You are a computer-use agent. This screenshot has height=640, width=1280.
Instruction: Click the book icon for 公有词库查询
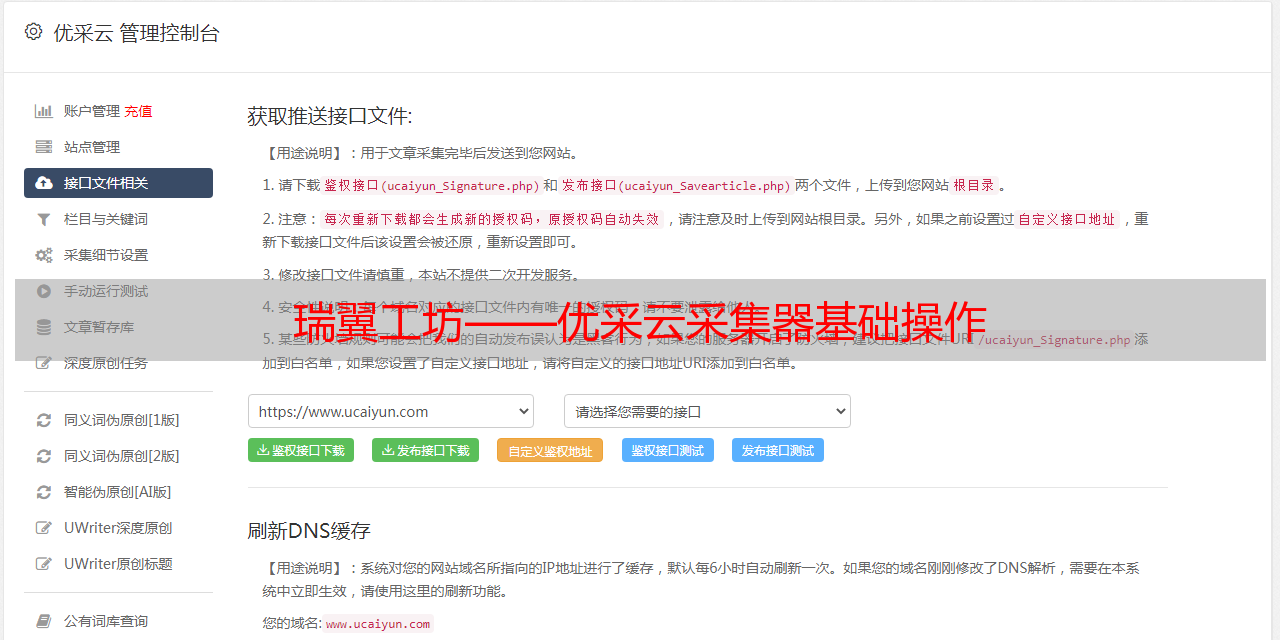pyautogui.click(x=44, y=621)
